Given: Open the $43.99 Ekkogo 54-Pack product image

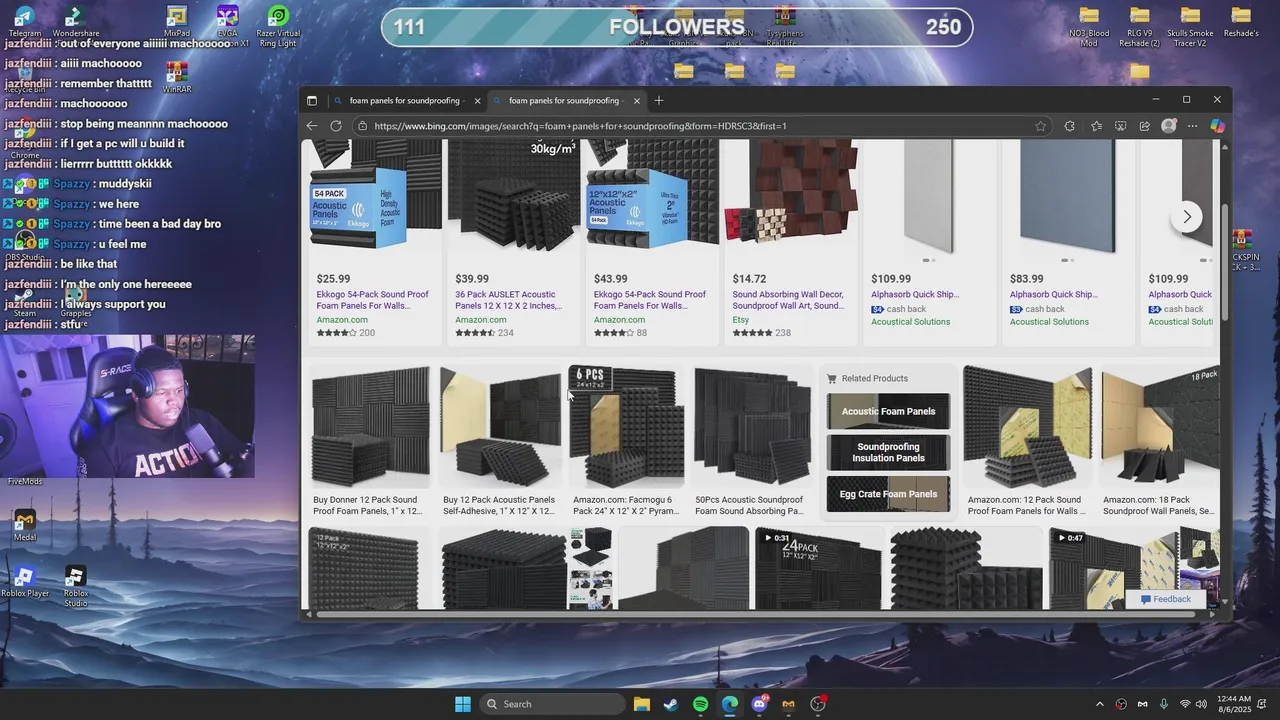Looking at the screenshot, I should click(x=652, y=195).
